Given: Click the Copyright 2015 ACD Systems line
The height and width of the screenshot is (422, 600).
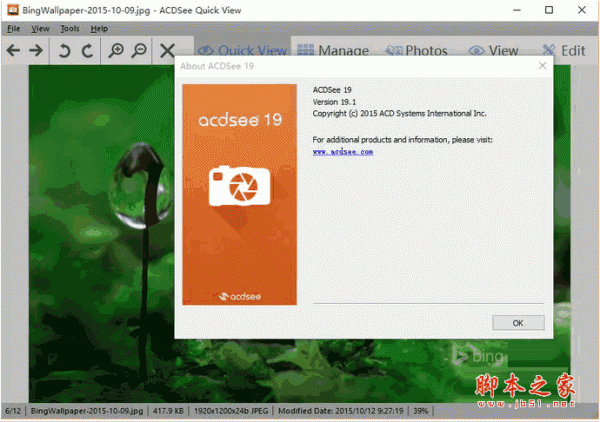Looking at the screenshot, I should [399, 113].
